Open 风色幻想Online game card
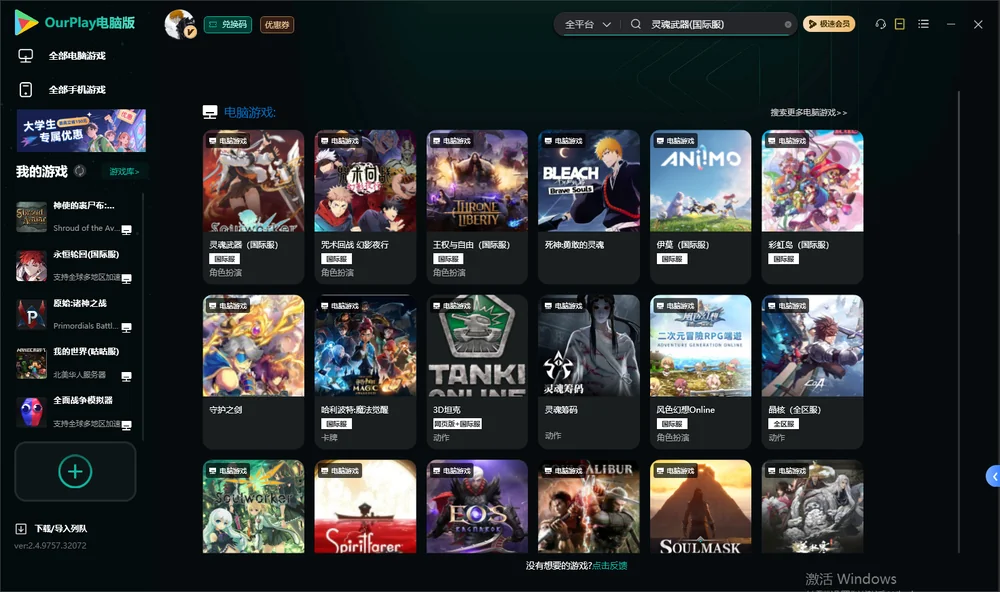Viewport: 1000px width, 592px height. click(700, 372)
